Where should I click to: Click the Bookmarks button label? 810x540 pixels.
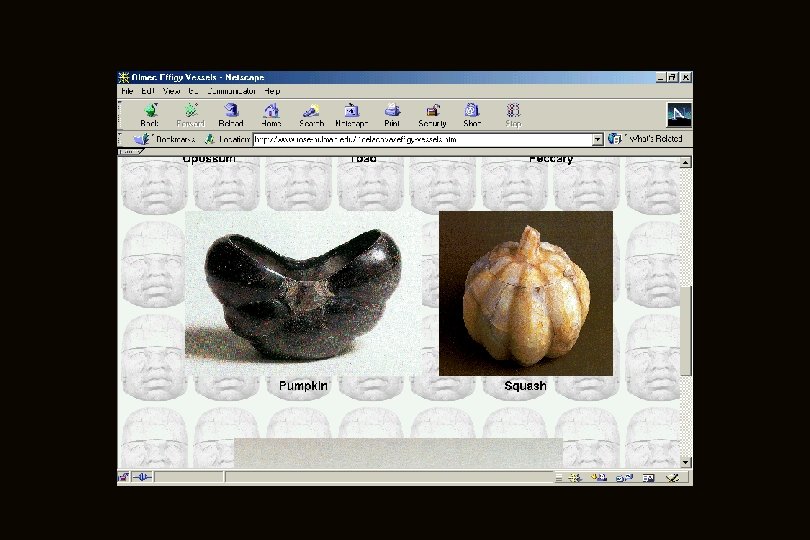point(176,139)
